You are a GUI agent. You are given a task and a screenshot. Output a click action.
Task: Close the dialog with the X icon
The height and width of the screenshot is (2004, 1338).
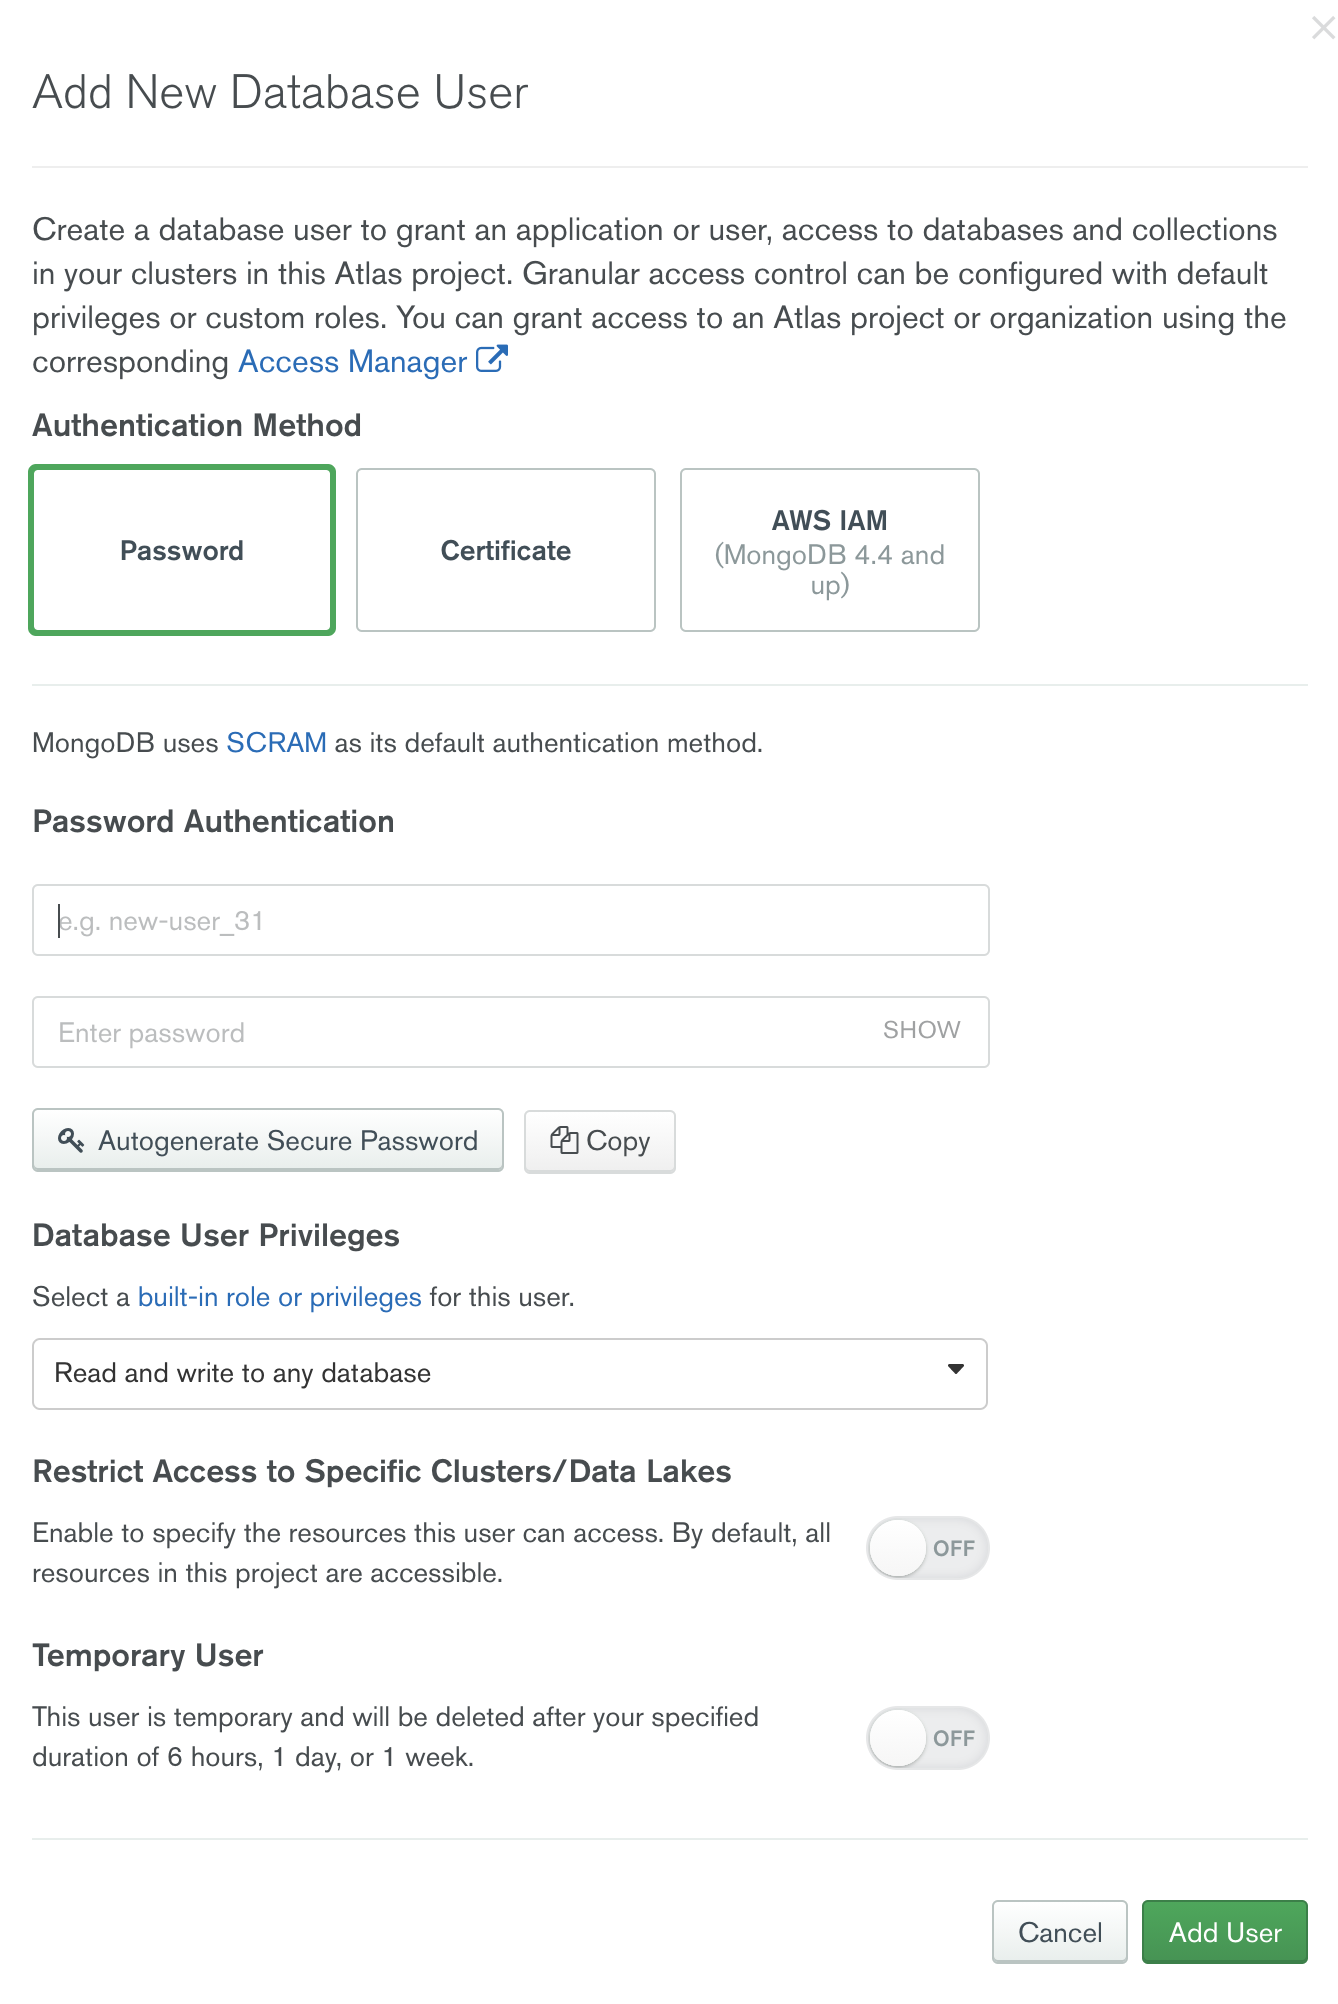click(1322, 28)
